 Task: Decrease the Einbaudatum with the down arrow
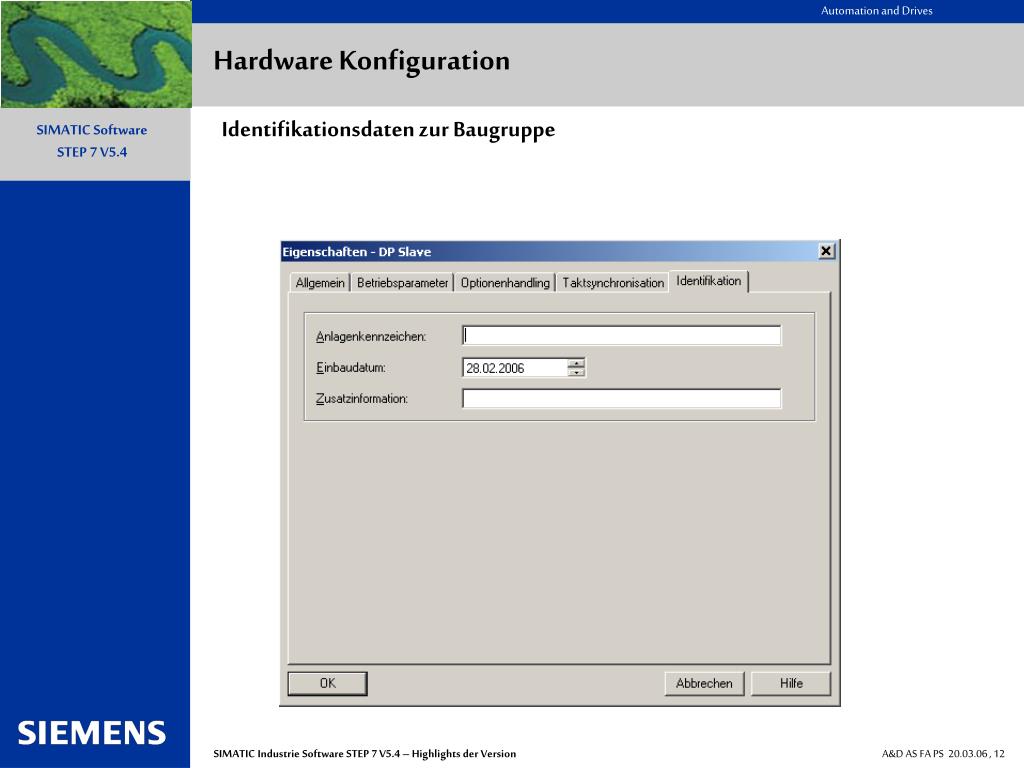[576, 372]
